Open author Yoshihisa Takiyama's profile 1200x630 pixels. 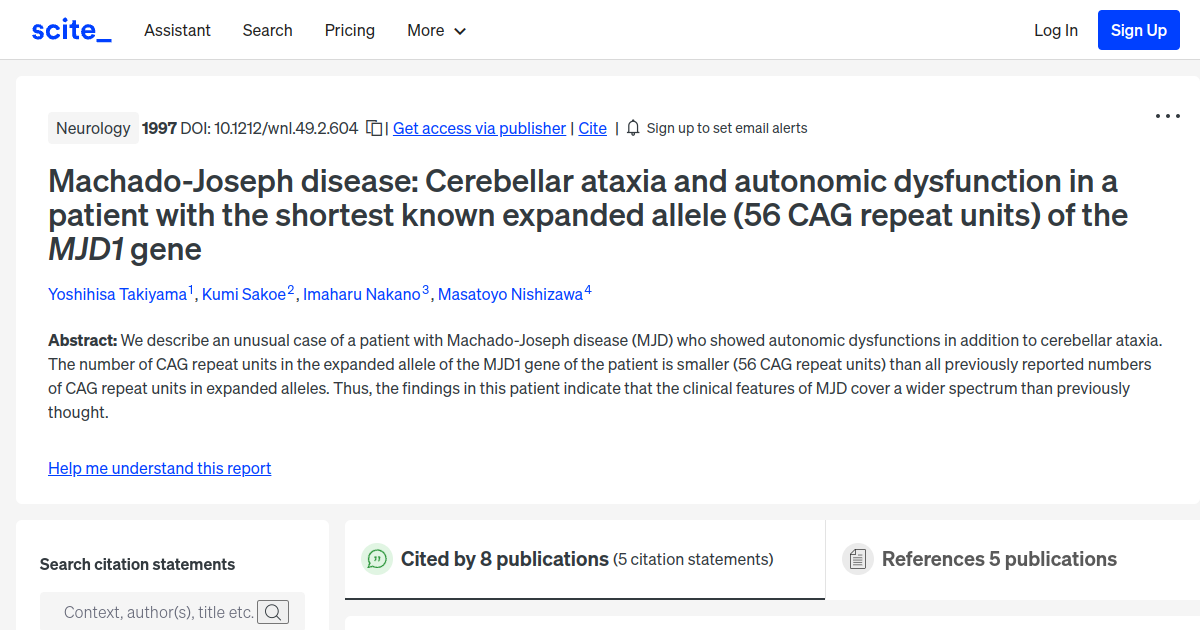pyautogui.click(x=117, y=294)
